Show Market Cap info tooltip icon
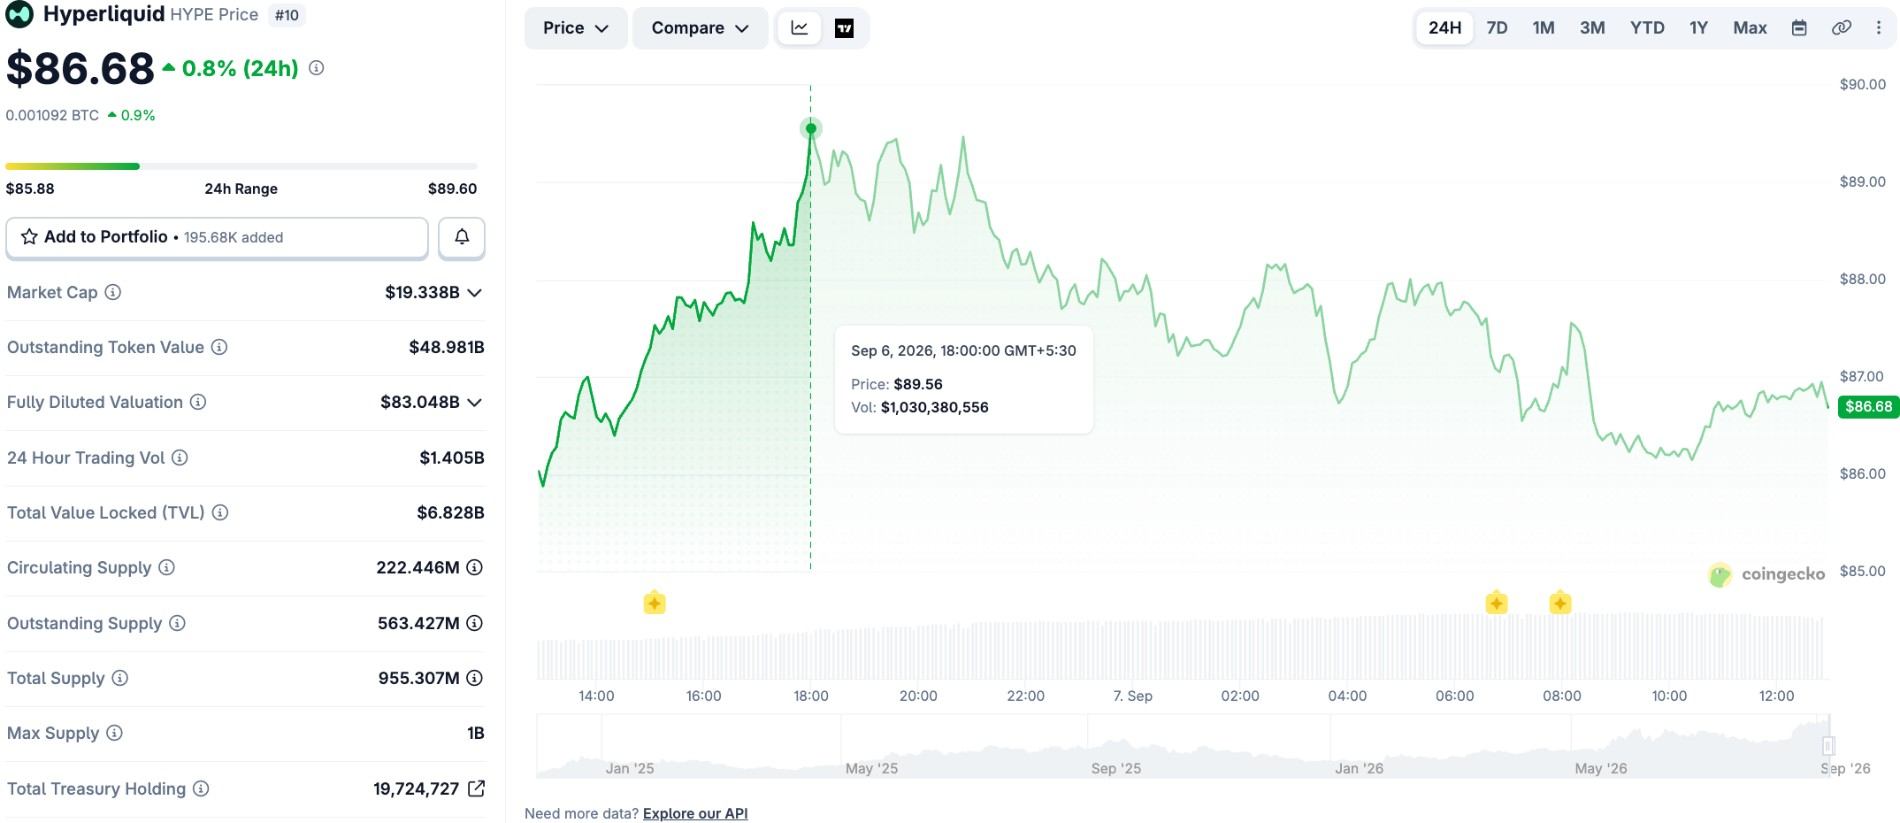This screenshot has height=823, width=1900. [x=113, y=292]
